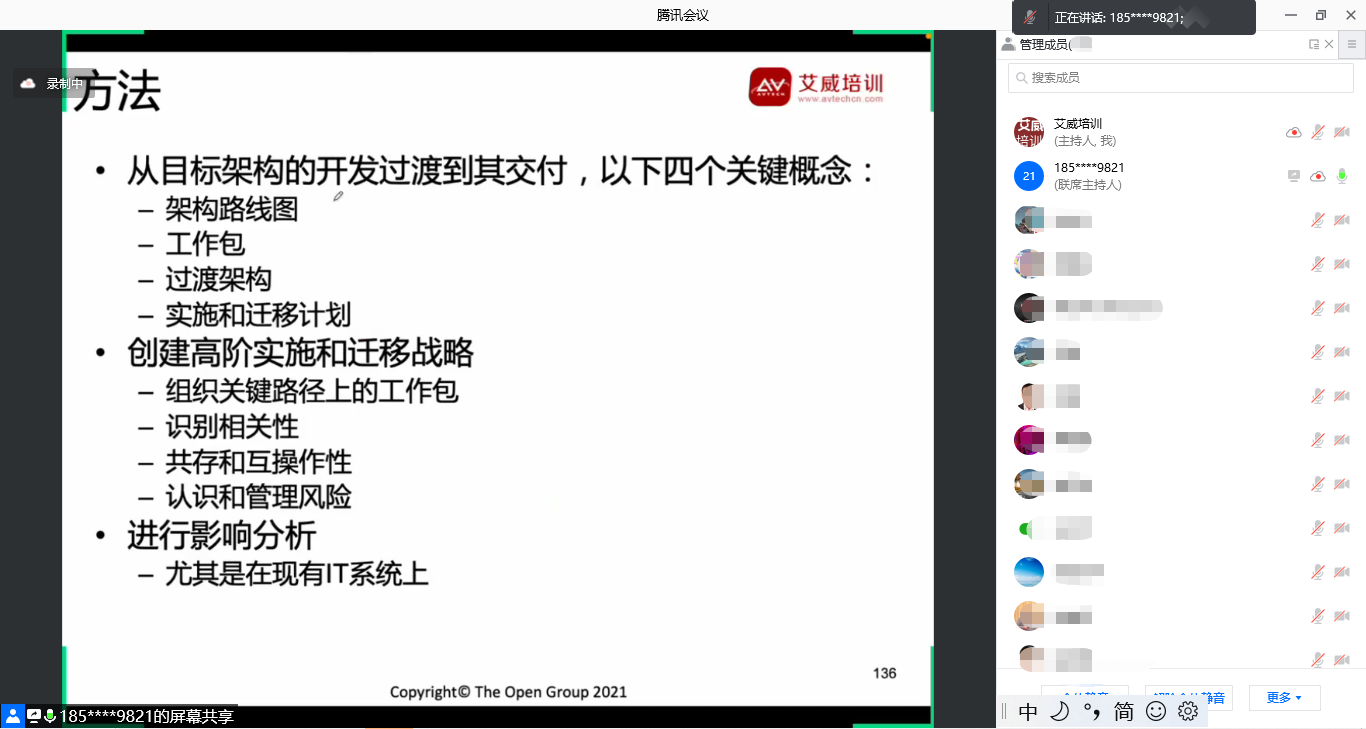1366x729 pixels.
Task: Click the (联席主持人) co-host label
Action: (x=1088, y=185)
